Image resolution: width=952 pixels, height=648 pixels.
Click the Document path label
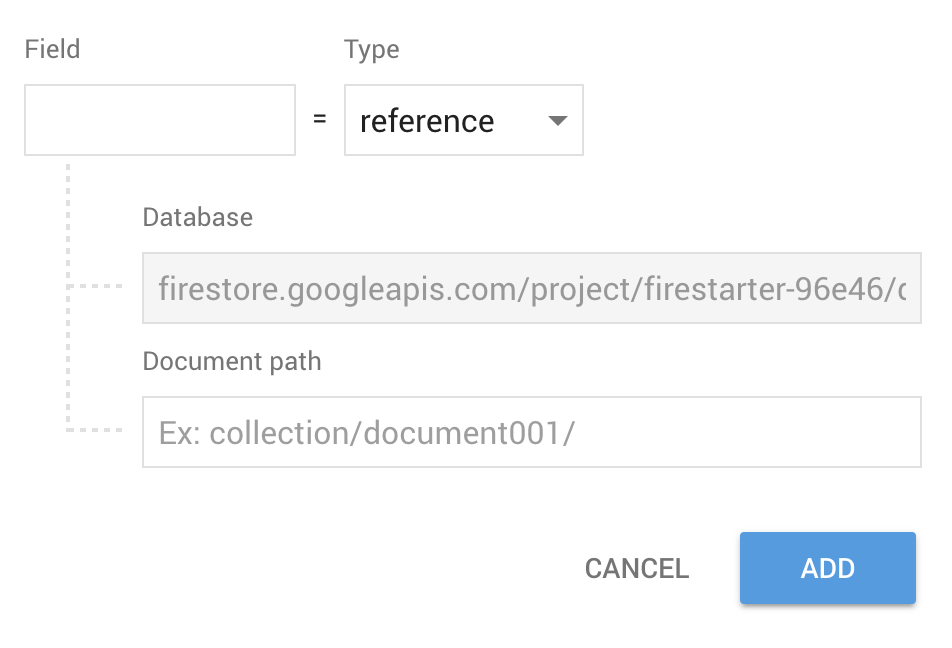pos(231,361)
